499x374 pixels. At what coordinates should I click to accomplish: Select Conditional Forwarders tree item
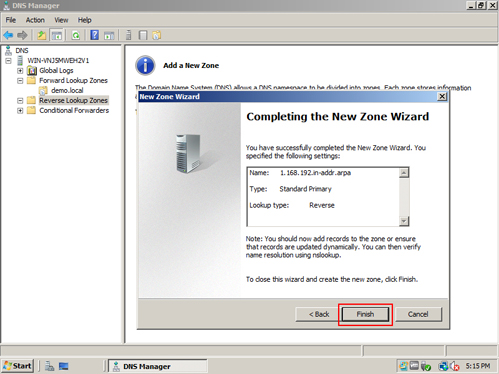[74, 110]
